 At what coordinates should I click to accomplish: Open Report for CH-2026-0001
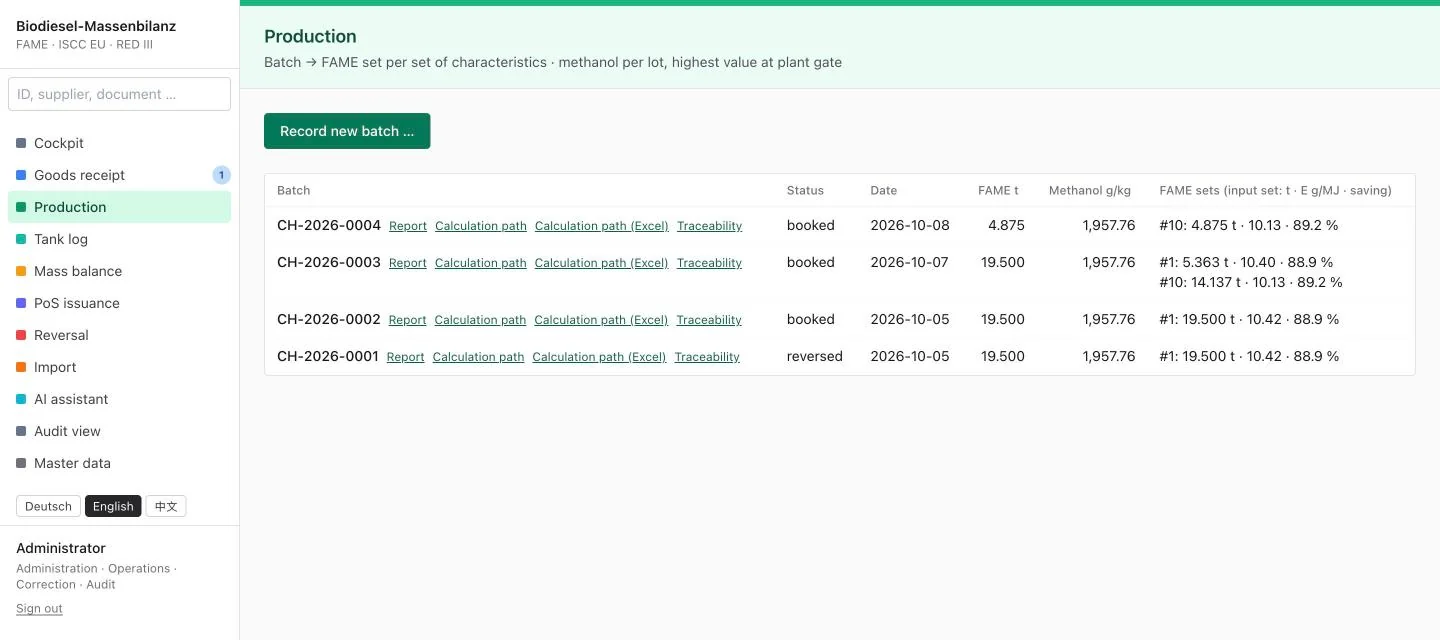(x=405, y=357)
